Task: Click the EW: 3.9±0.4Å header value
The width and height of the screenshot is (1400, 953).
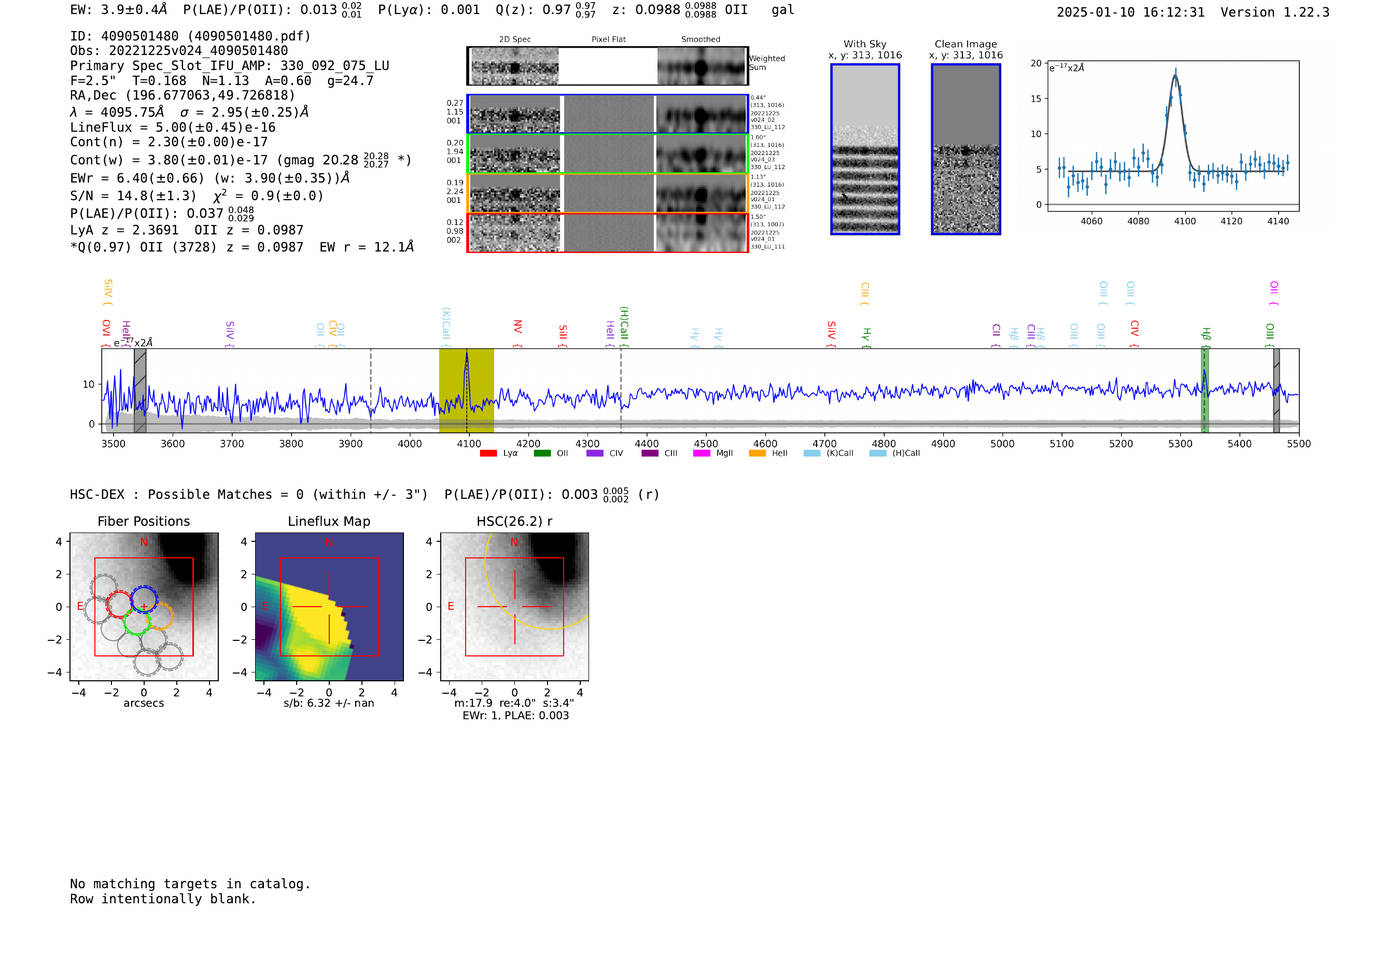Action: pos(119,10)
